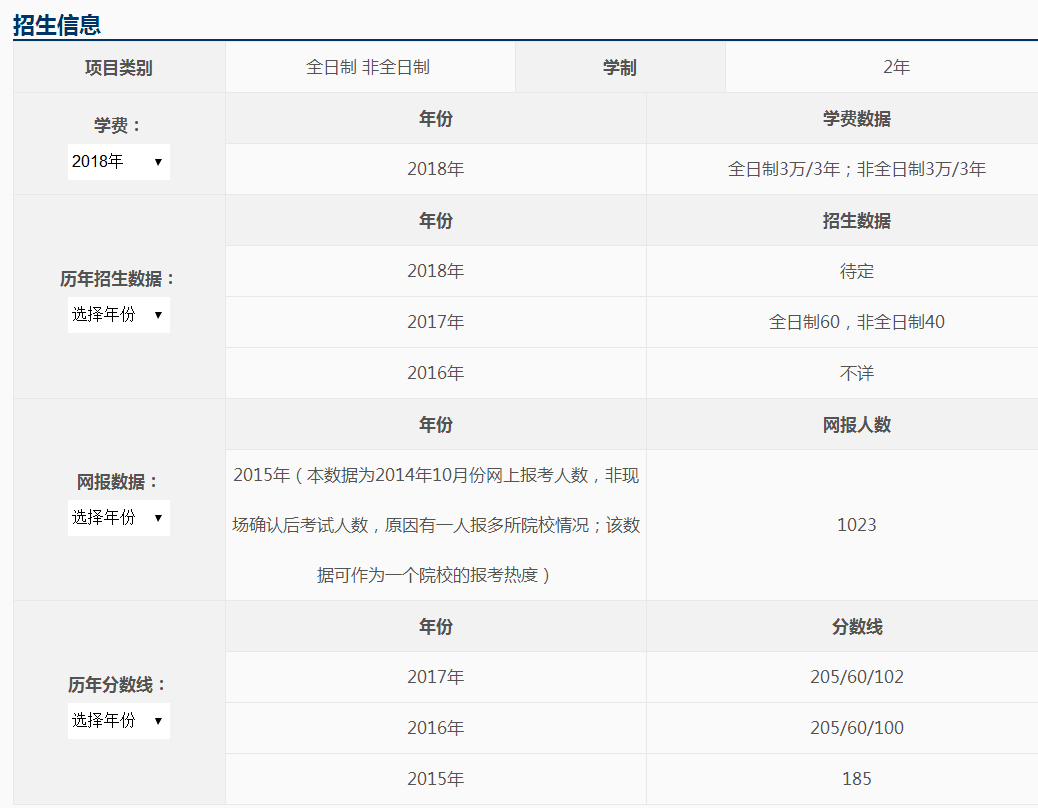Open the 学费 year dropdown showing 2018年
The height and width of the screenshot is (808, 1038).
(119, 161)
